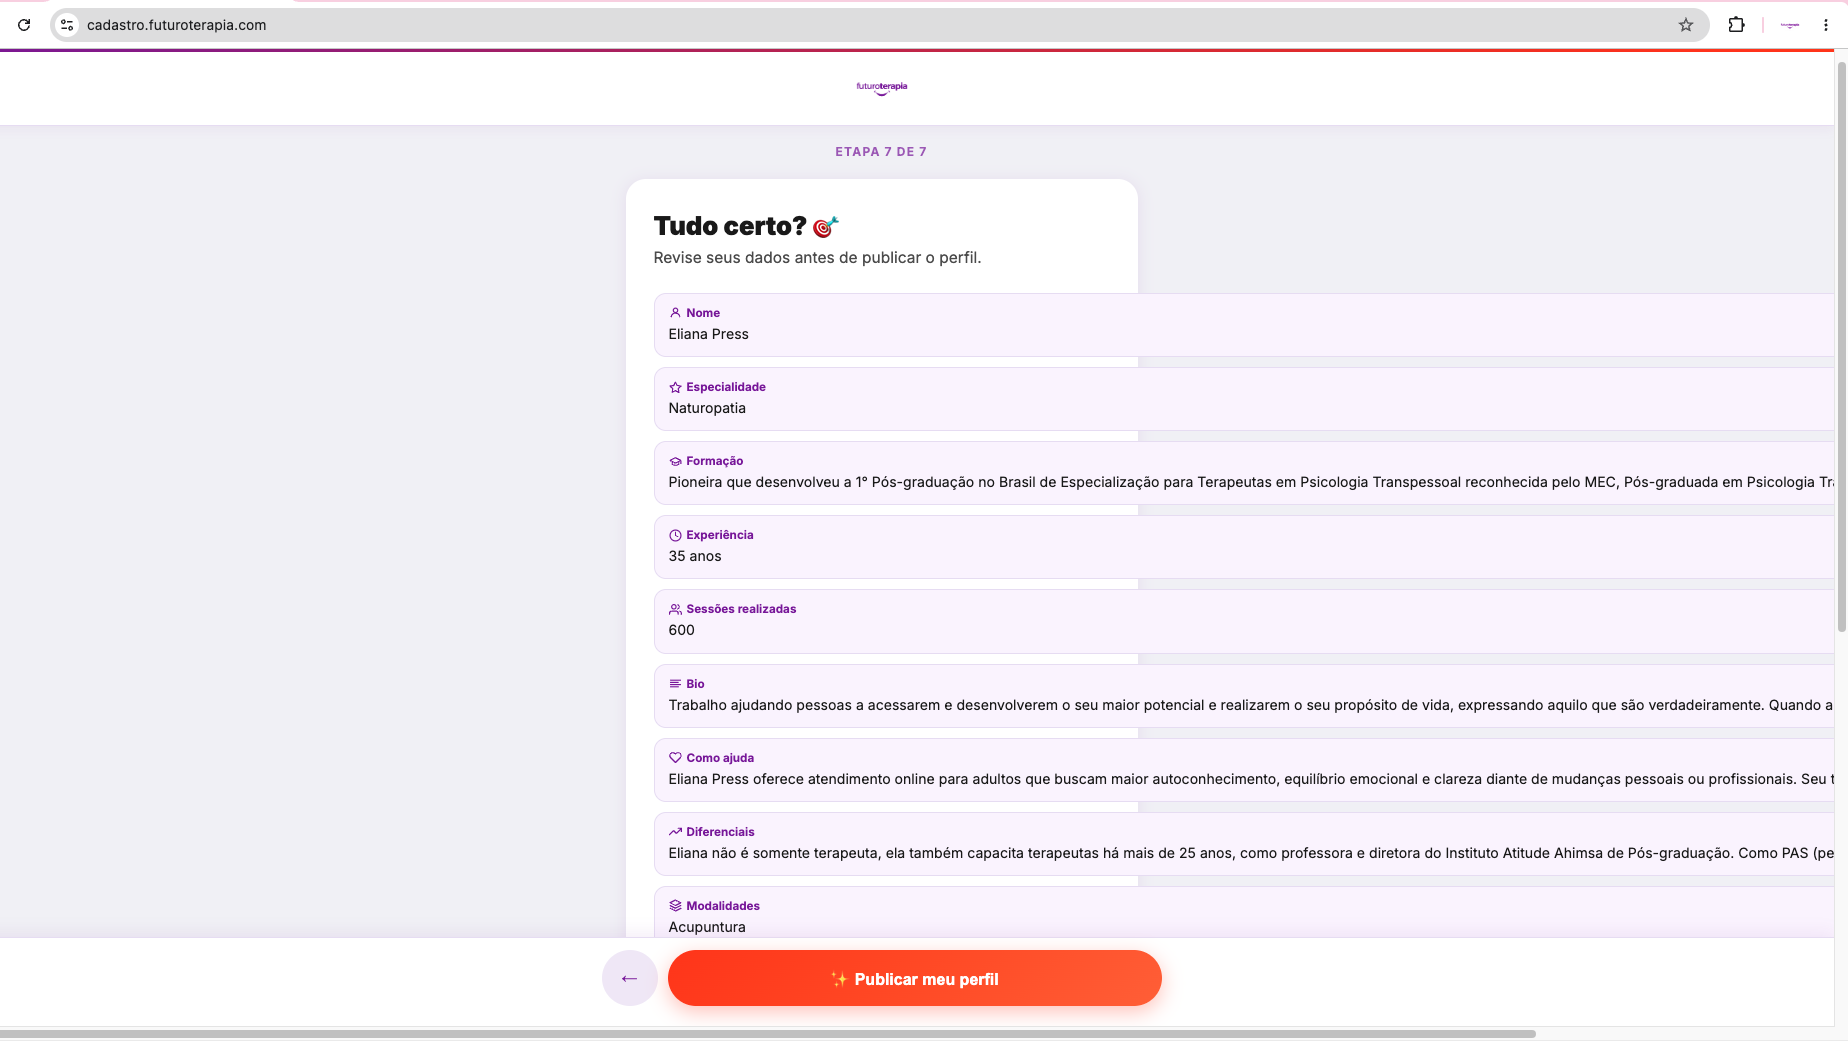Bookmark this page with star icon
The image size is (1848, 1041).
pos(1686,25)
